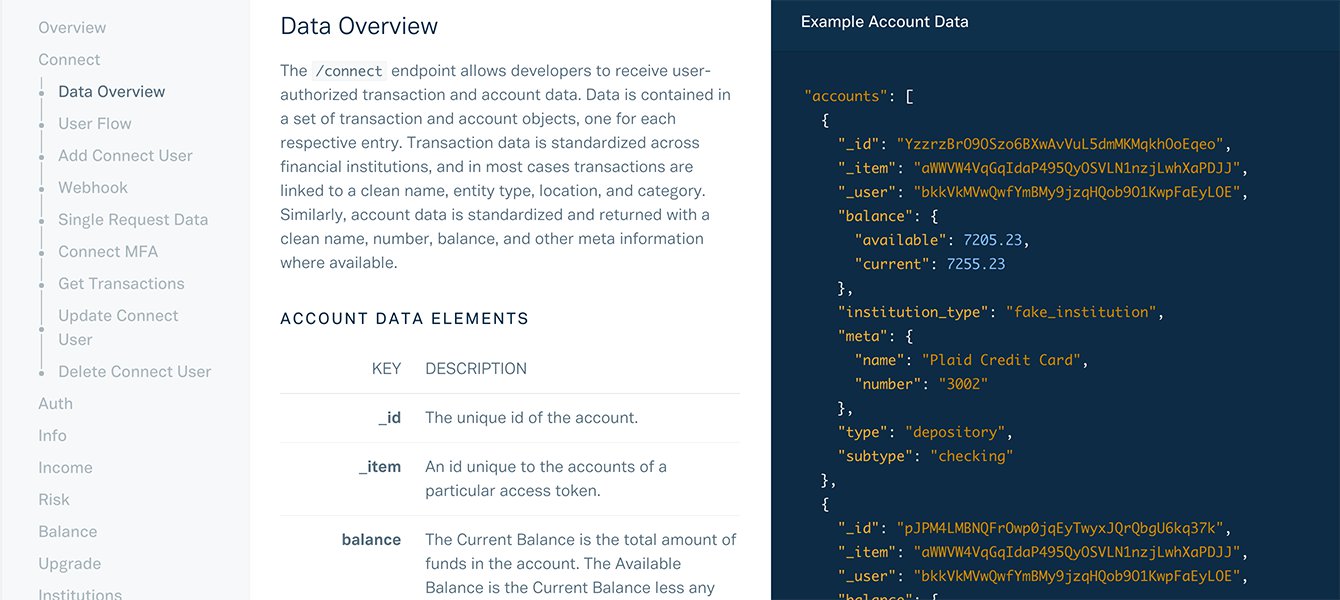Image resolution: width=1340 pixels, height=600 pixels.
Task: Expand the Connect section in sidebar
Action: (x=69, y=59)
